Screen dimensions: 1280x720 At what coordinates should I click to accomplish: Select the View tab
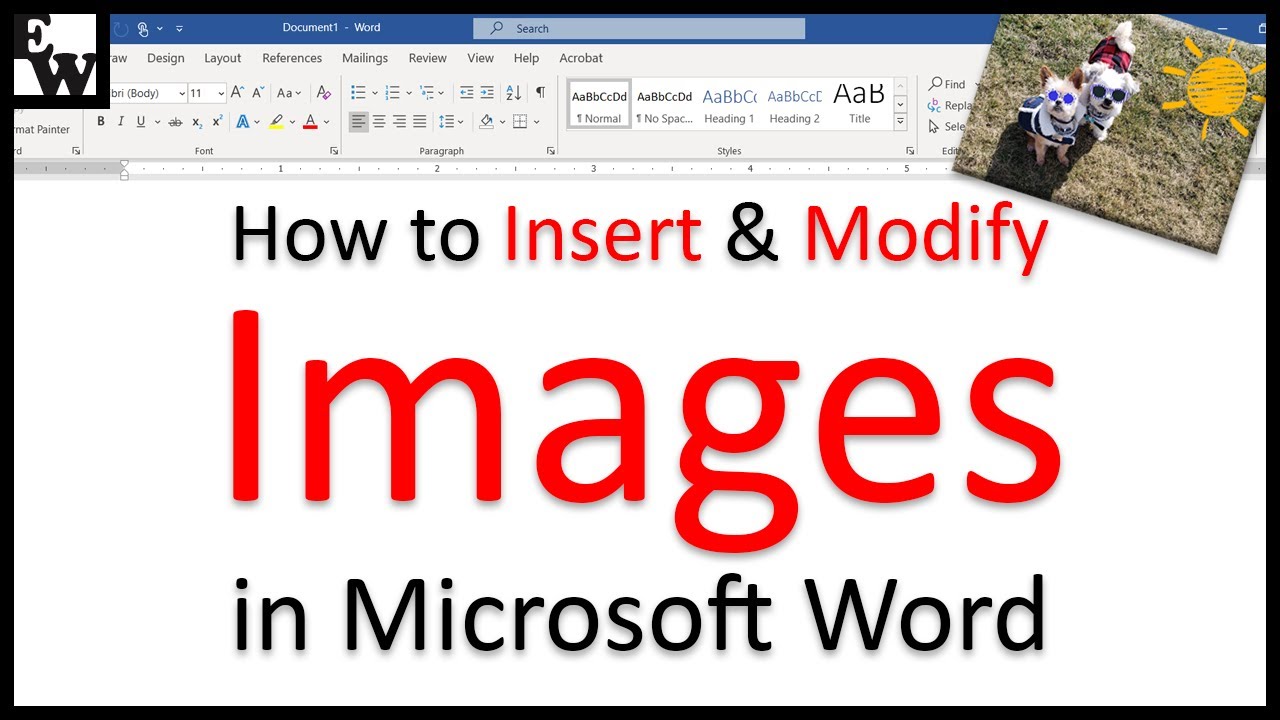tap(481, 58)
